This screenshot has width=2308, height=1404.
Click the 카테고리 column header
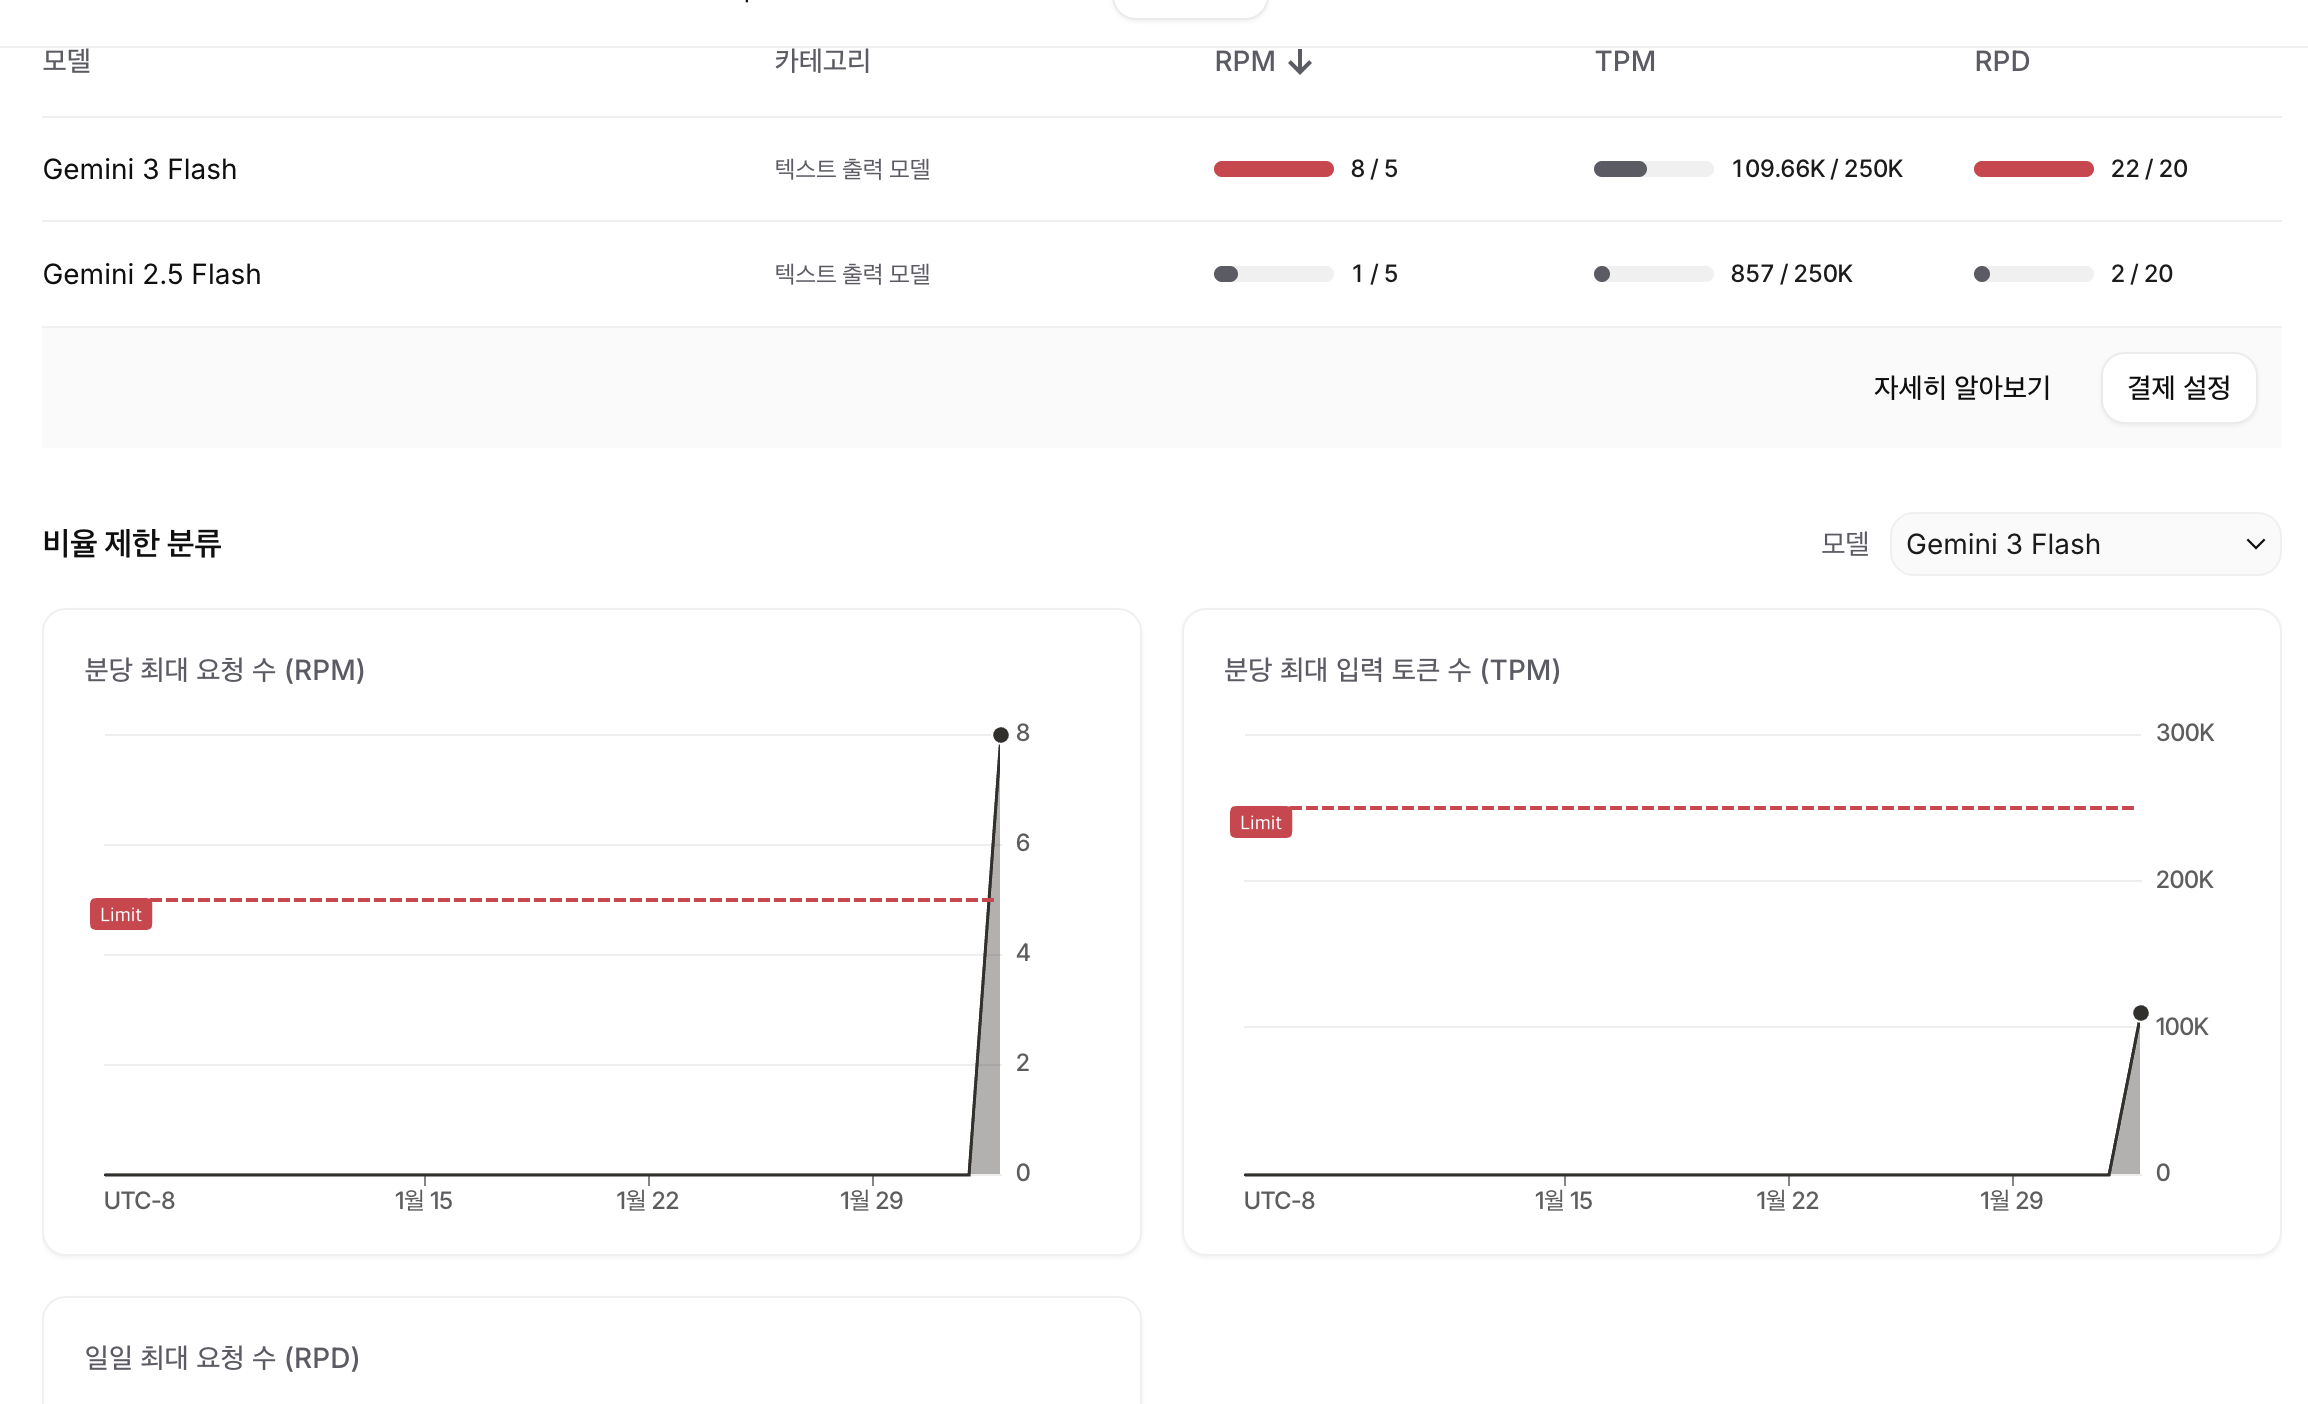pos(822,61)
